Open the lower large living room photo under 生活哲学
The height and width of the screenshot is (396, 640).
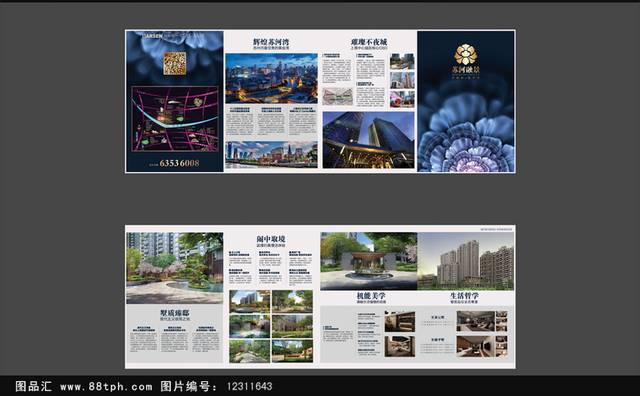476,346
